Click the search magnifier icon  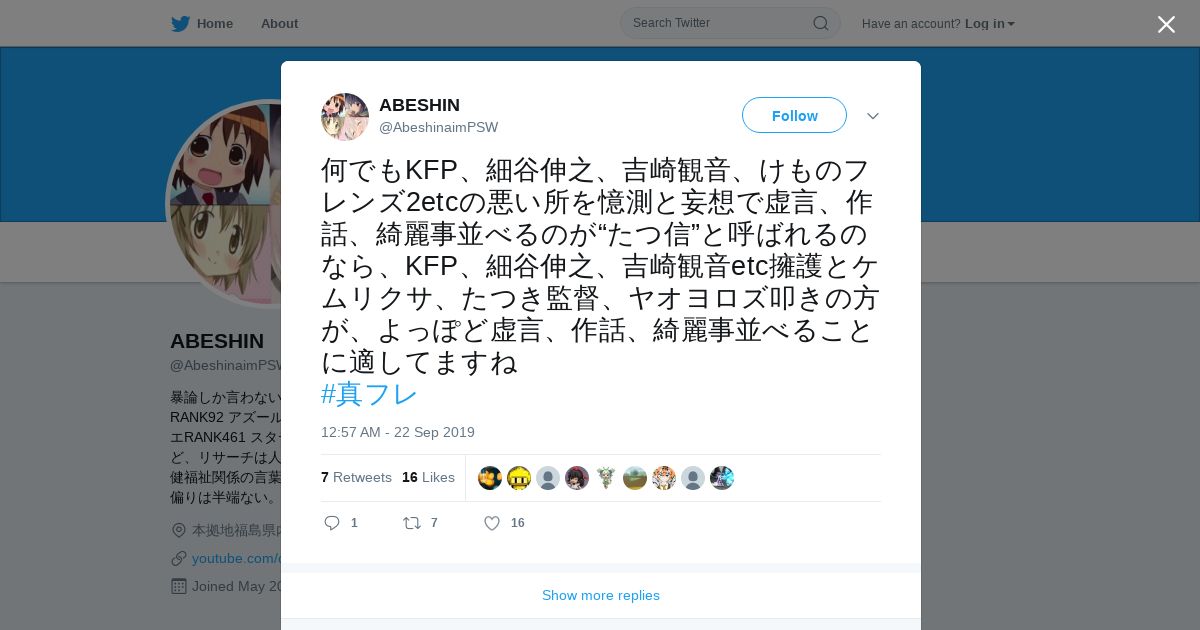point(820,23)
